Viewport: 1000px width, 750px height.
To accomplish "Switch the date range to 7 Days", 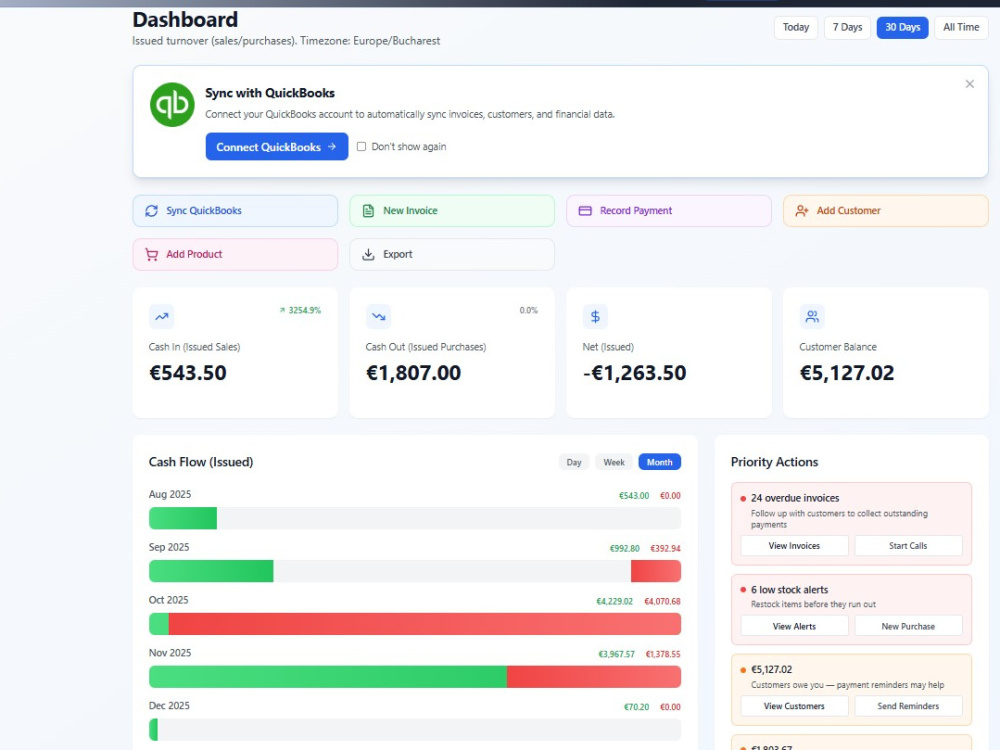I will click(x=847, y=27).
